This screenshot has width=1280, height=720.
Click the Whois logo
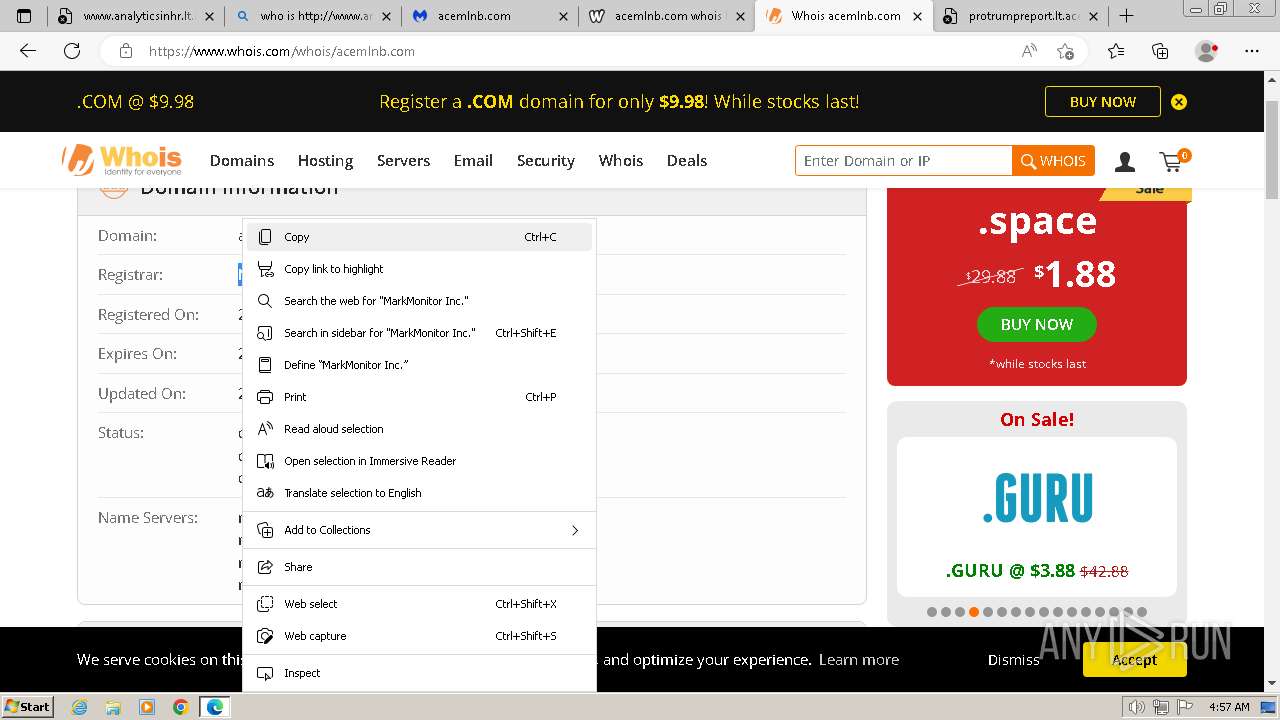point(122,160)
